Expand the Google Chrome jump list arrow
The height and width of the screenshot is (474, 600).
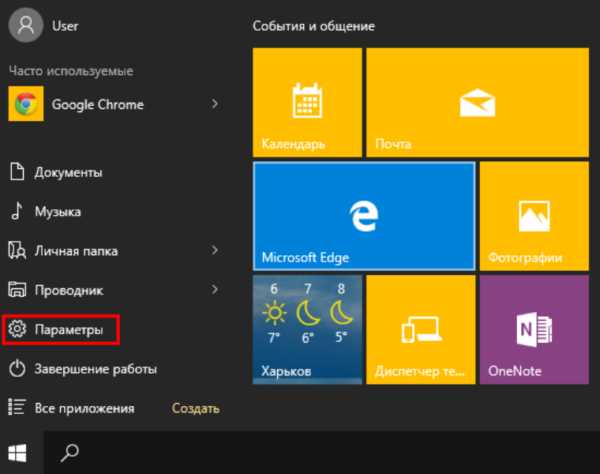pos(215,104)
